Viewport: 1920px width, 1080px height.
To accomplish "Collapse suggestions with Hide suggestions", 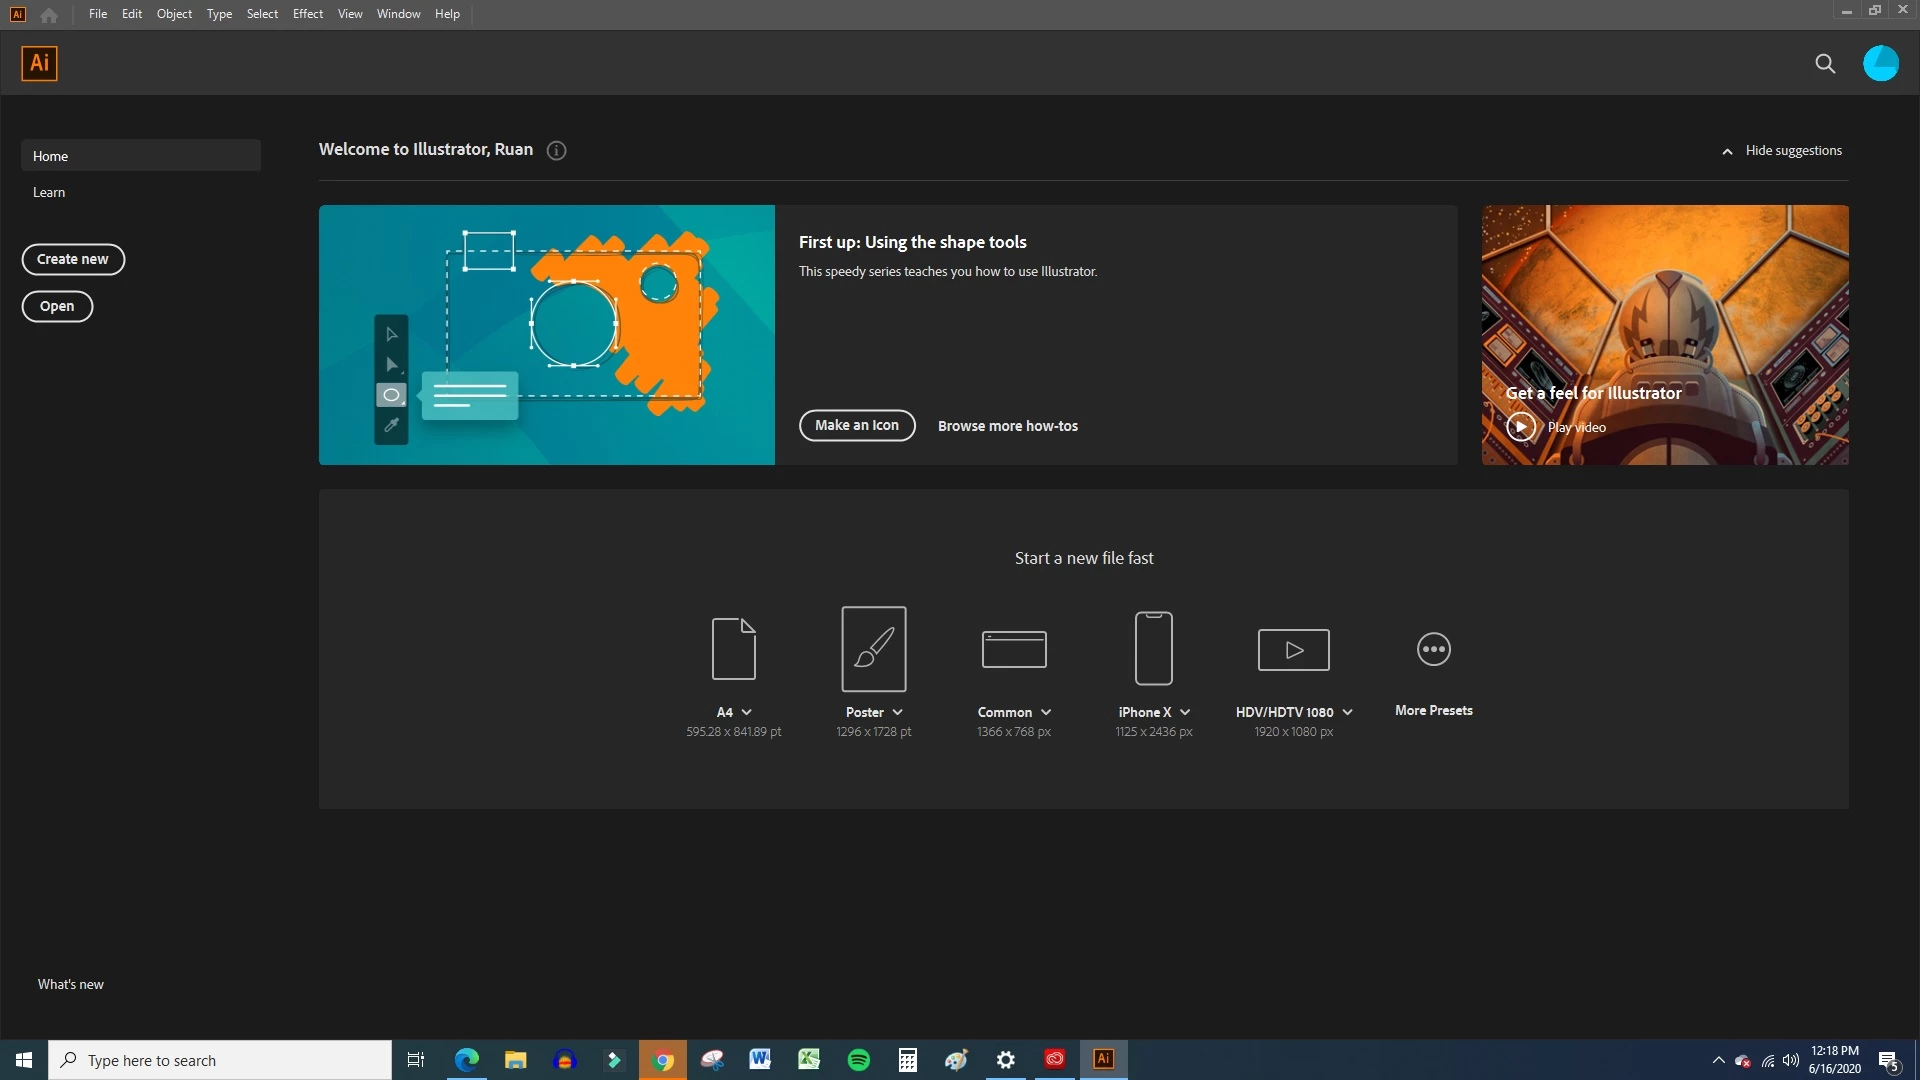I will tap(1782, 151).
